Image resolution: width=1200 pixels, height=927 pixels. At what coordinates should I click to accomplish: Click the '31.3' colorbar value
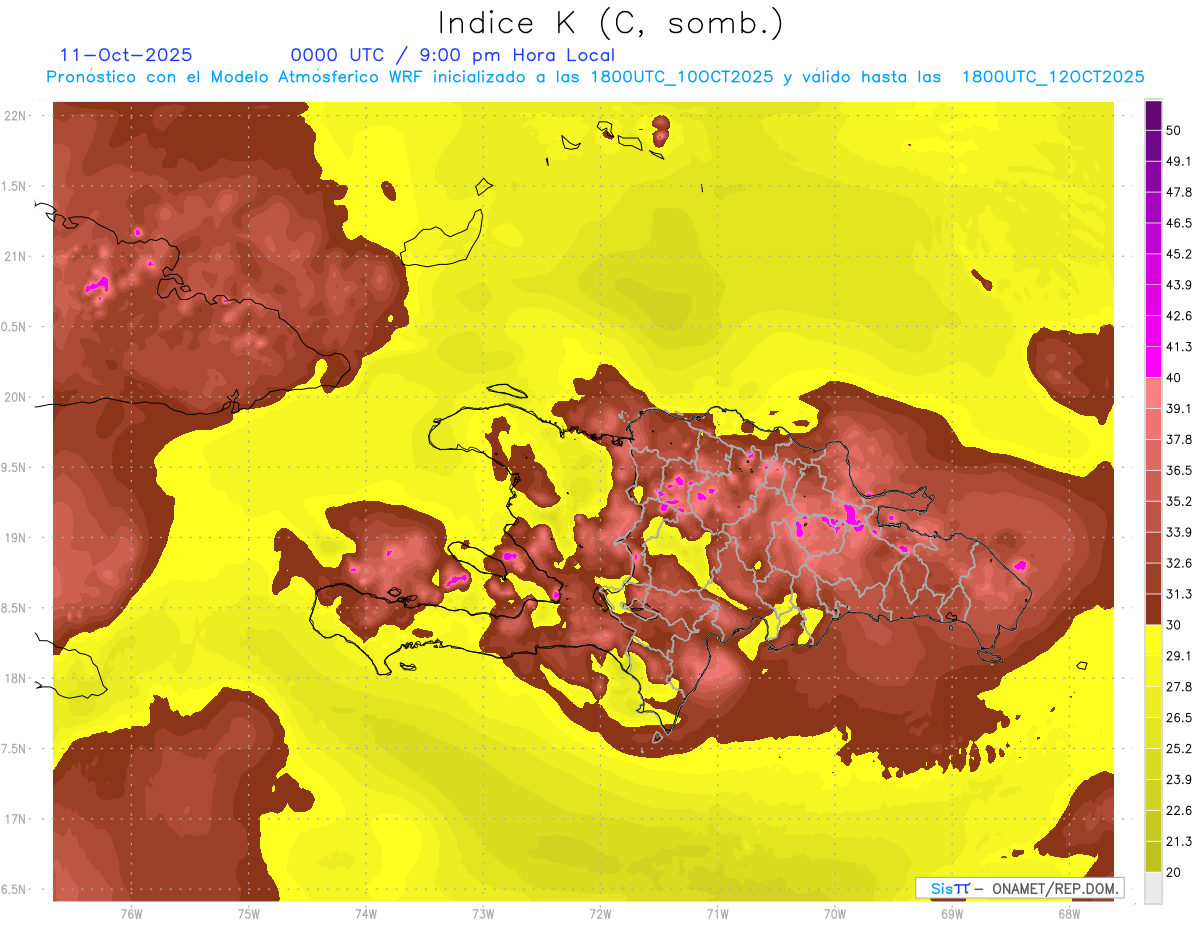[x=1179, y=594]
